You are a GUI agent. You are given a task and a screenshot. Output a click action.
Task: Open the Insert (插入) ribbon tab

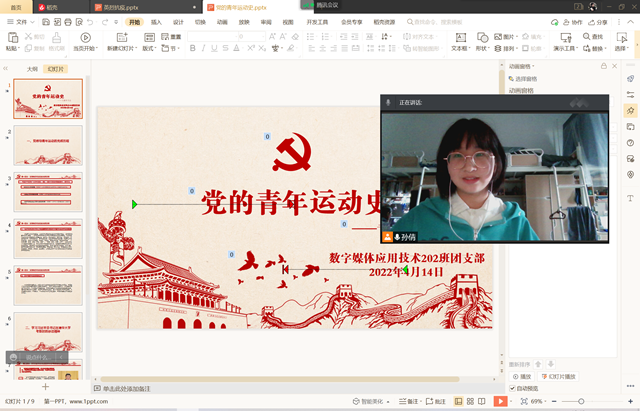156,21
